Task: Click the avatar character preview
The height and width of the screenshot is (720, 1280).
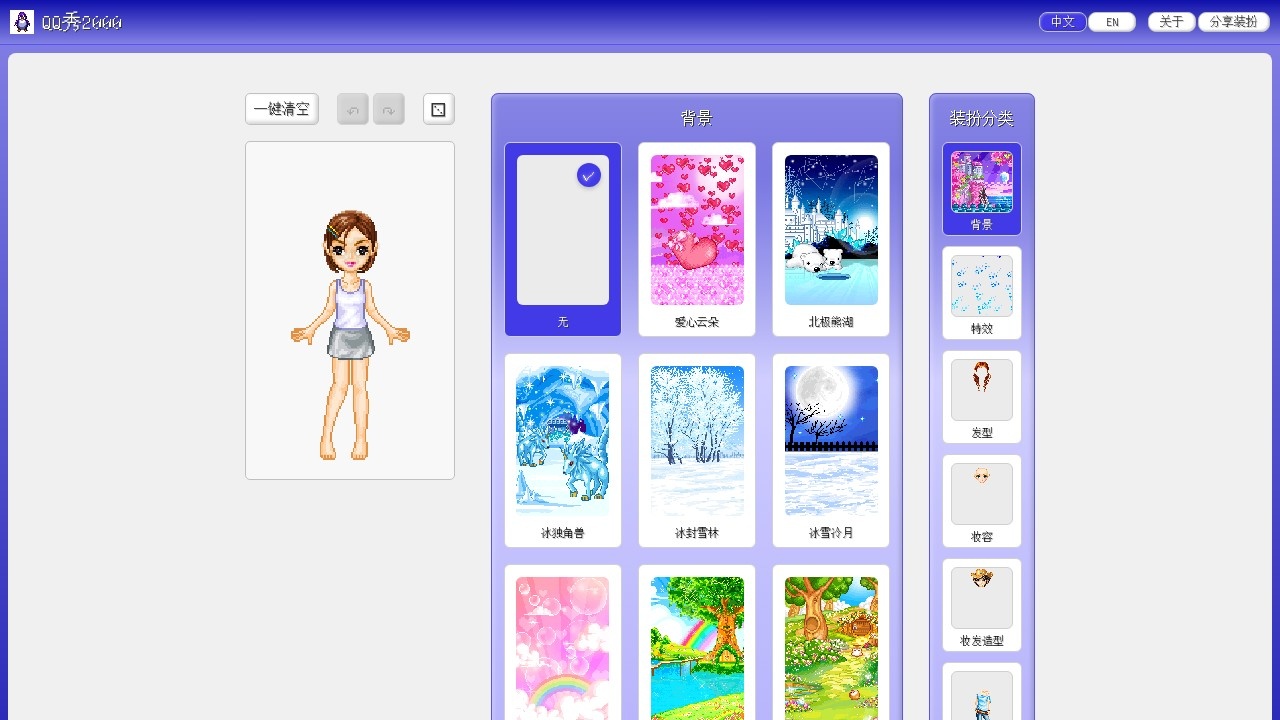Action: pos(350,310)
